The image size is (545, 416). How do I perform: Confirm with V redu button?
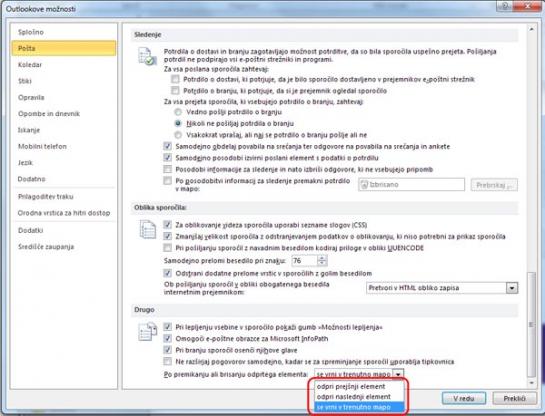[x=464, y=399]
